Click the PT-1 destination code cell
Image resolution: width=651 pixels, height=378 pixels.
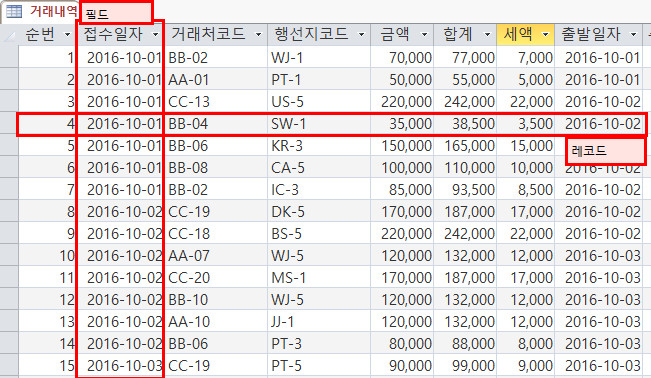click(x=319, y=79)
